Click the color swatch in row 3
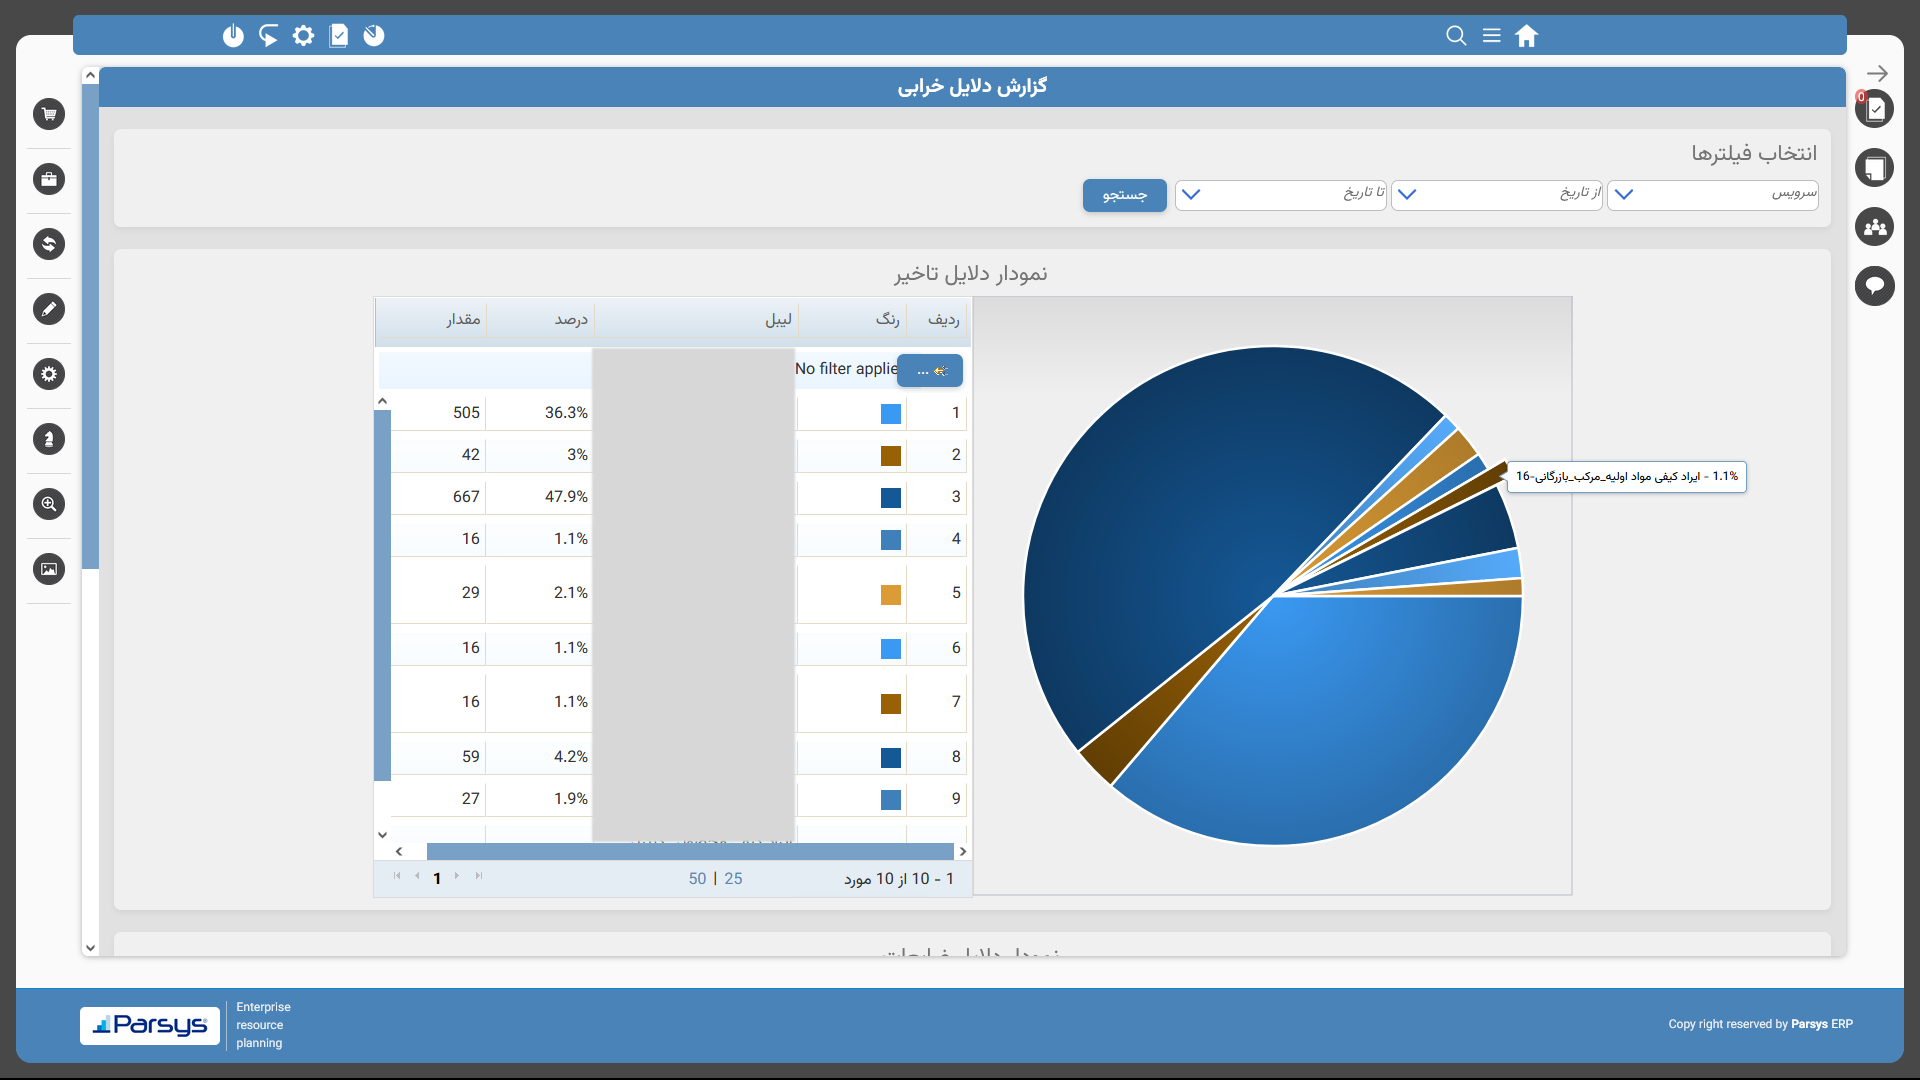Screen dimensions: 1920x1080 (x=891, y=497)
